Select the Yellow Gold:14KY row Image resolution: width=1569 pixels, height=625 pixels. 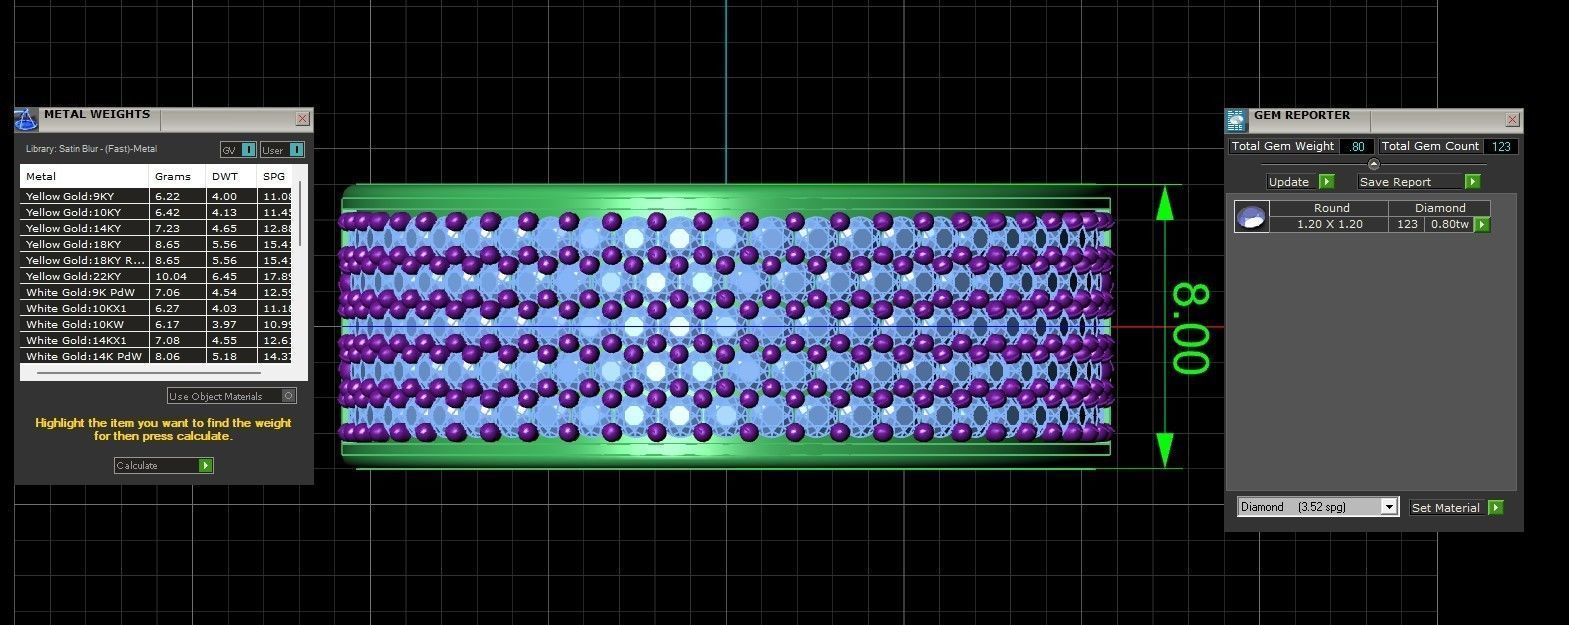pos(157,229)
